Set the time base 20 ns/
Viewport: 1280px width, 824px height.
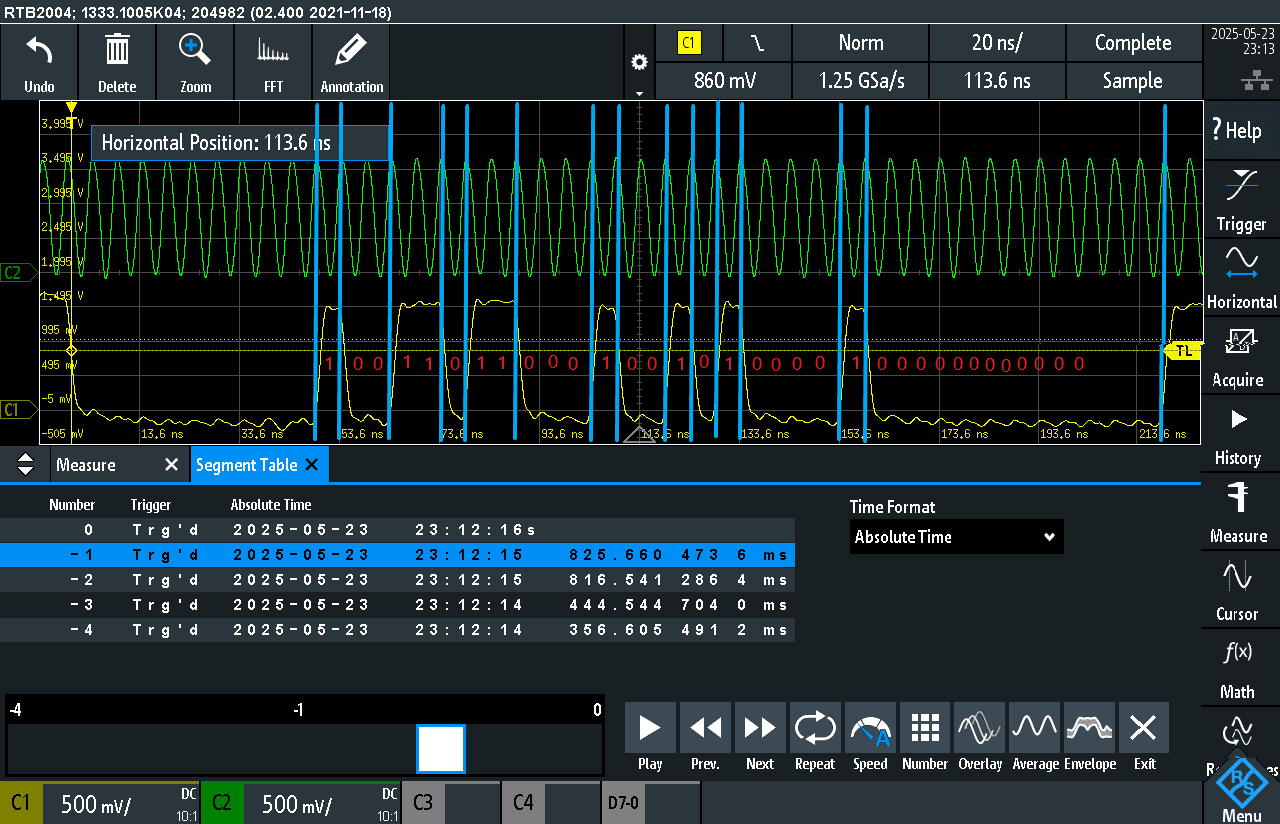coord(997,43)
